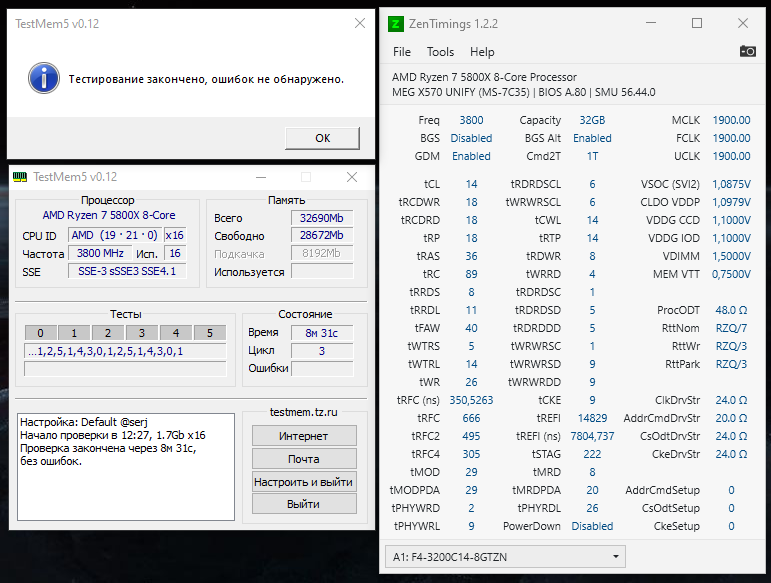
Task: Minimize the TestMem5 main window
Action: coord(261,177)
